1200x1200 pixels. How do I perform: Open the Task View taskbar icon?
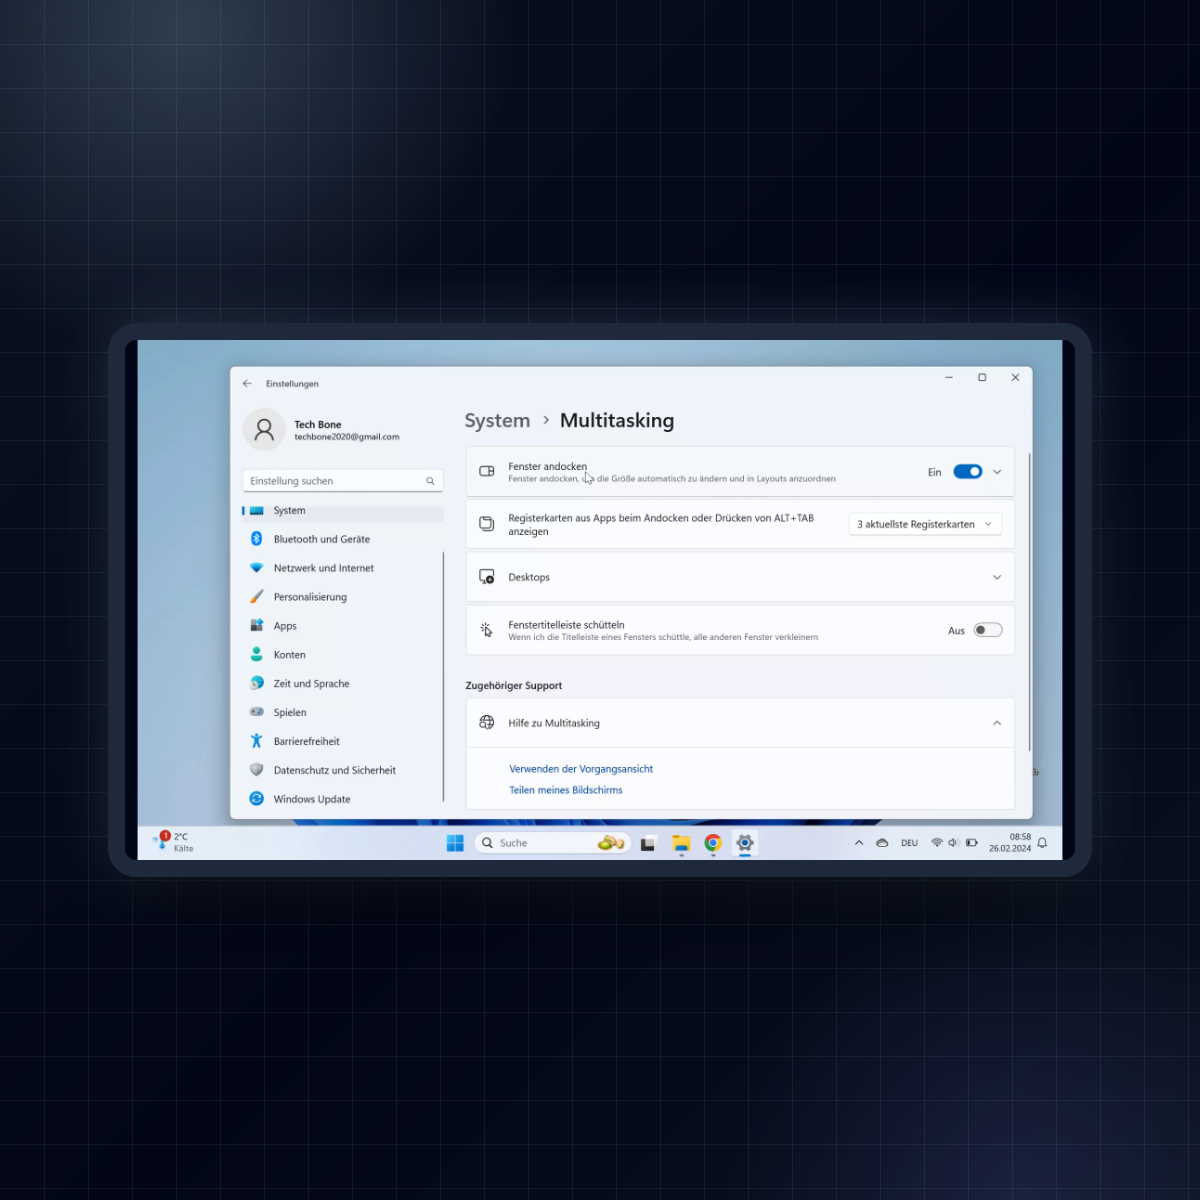648,843
